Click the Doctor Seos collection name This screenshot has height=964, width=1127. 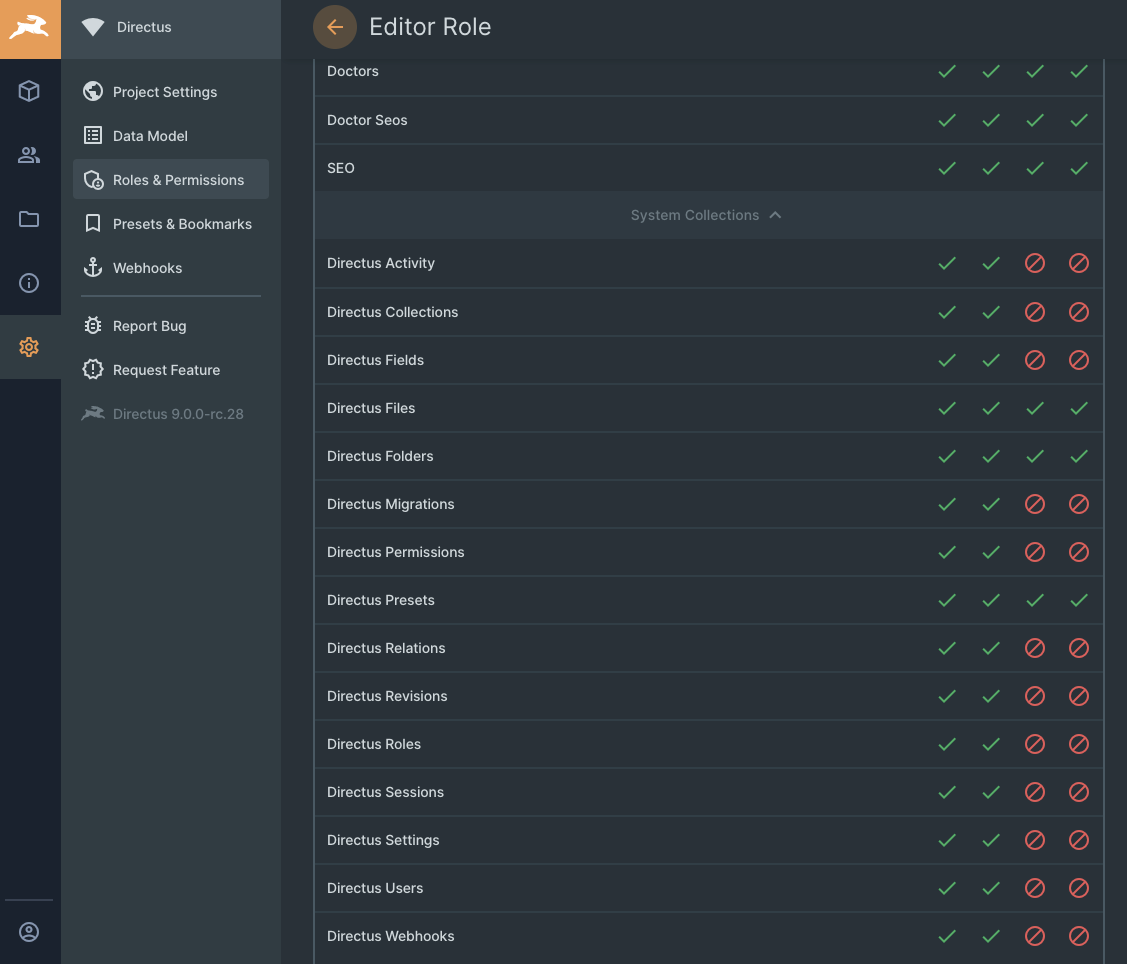[367, 120]
